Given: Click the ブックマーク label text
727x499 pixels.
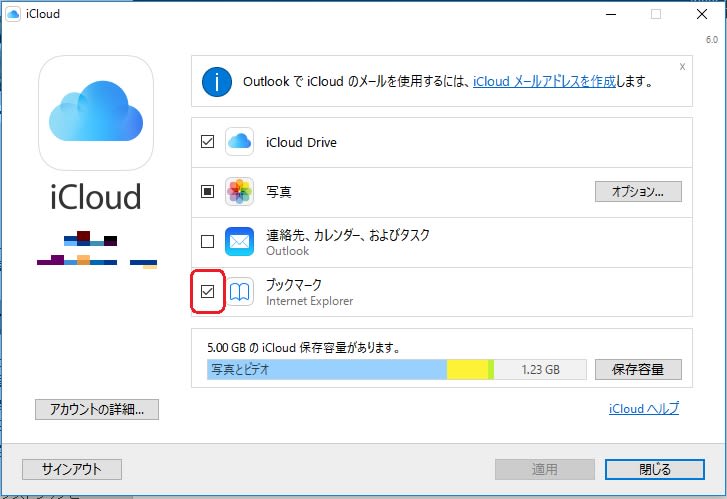Looking at the screenshot, I should 293,285.
